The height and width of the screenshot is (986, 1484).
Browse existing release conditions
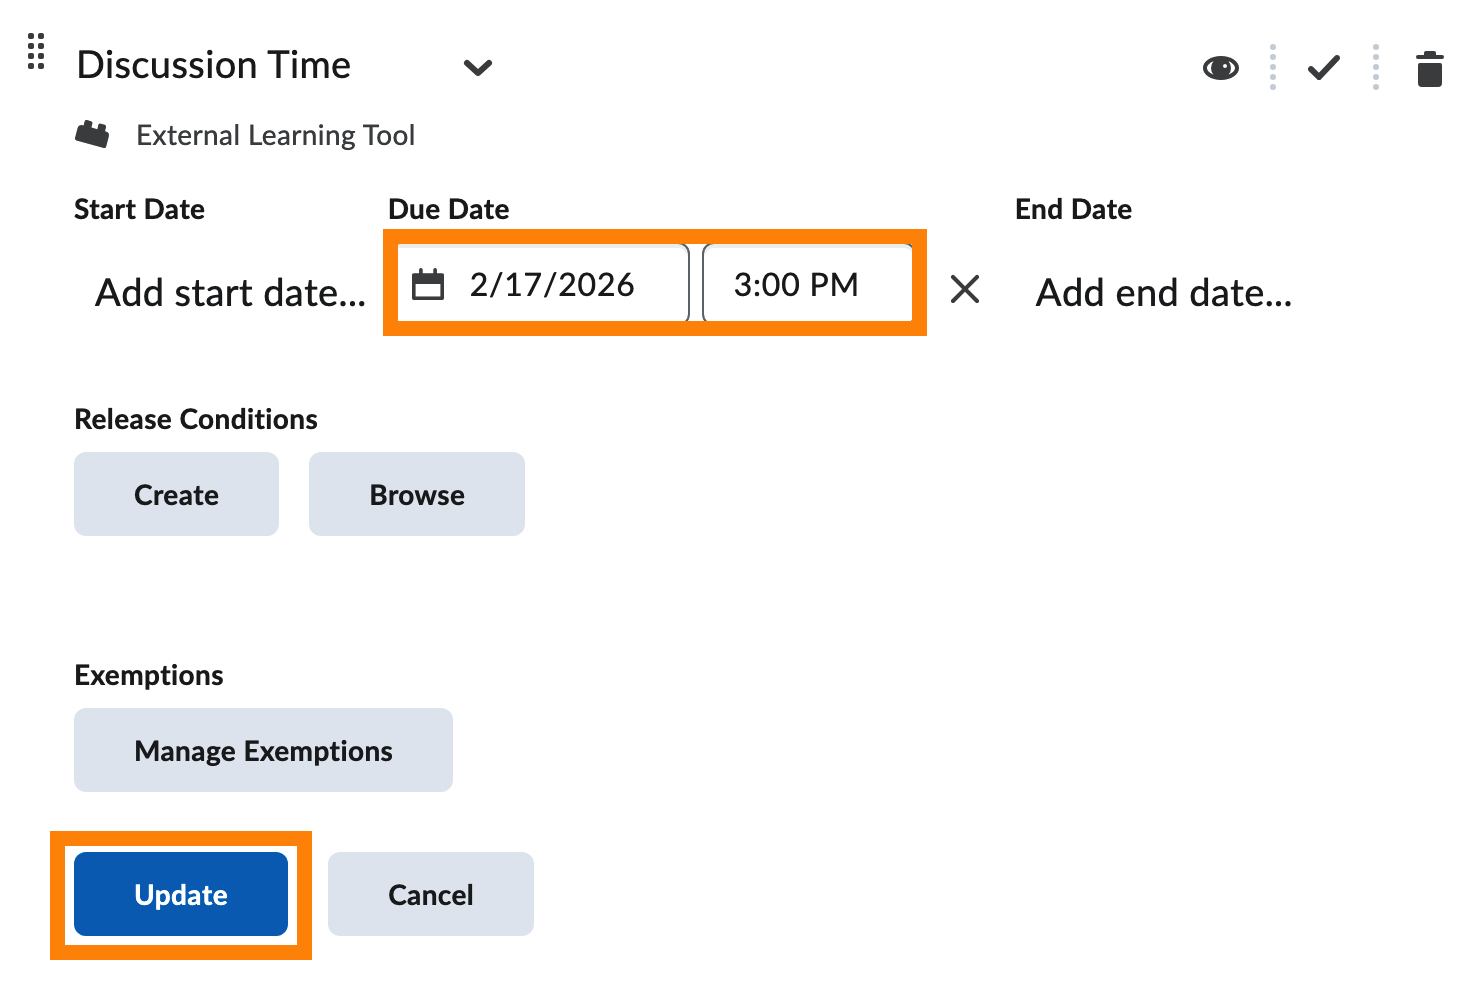pos(416,494)
